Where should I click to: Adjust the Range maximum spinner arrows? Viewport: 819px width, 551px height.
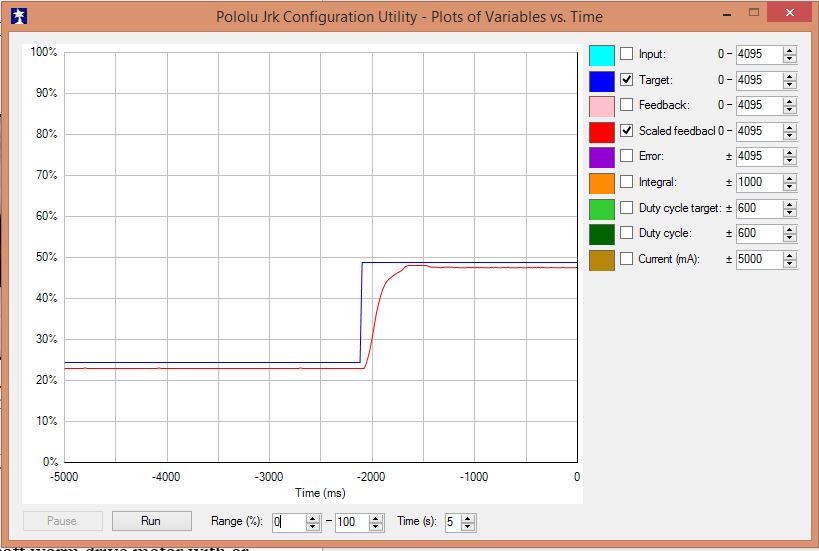tap(376, 522)
